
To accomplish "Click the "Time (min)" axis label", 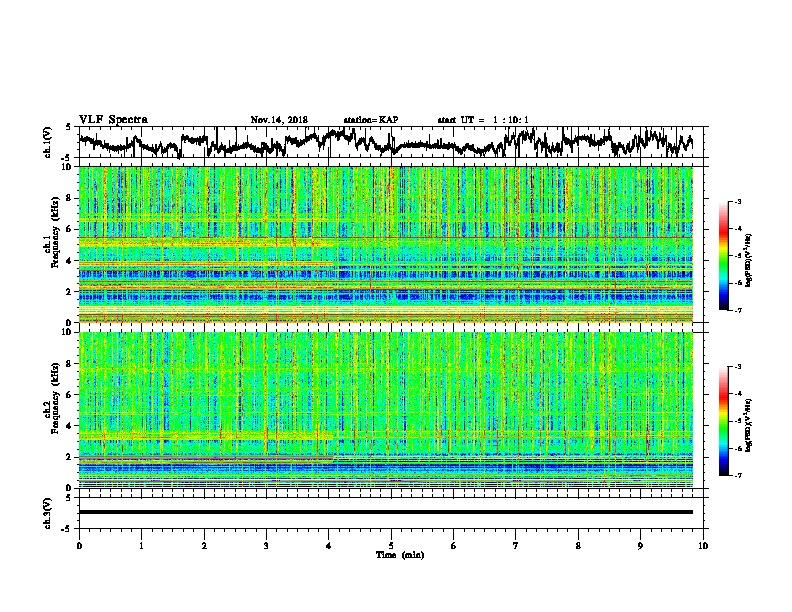I will click(x=400, y=555).
